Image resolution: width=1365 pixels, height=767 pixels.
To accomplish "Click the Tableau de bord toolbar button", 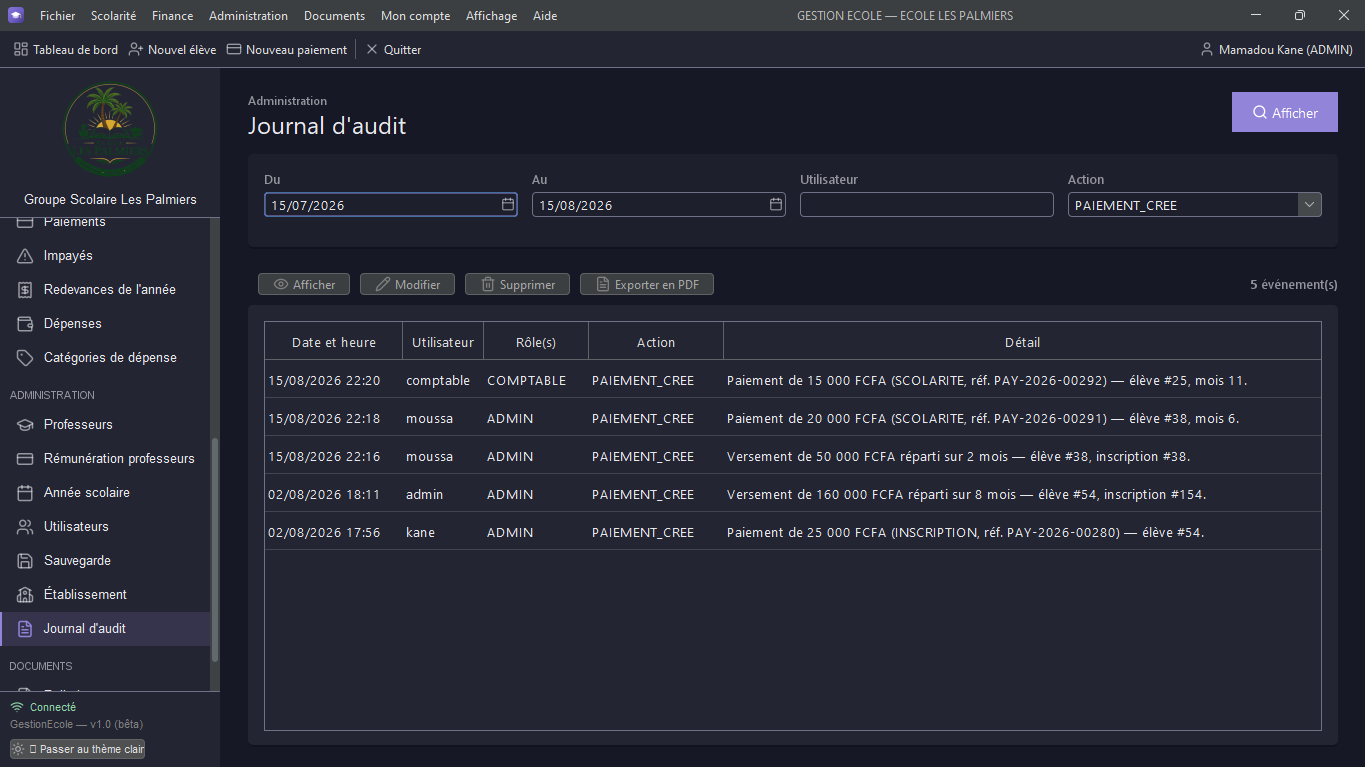I will point(66,50).
